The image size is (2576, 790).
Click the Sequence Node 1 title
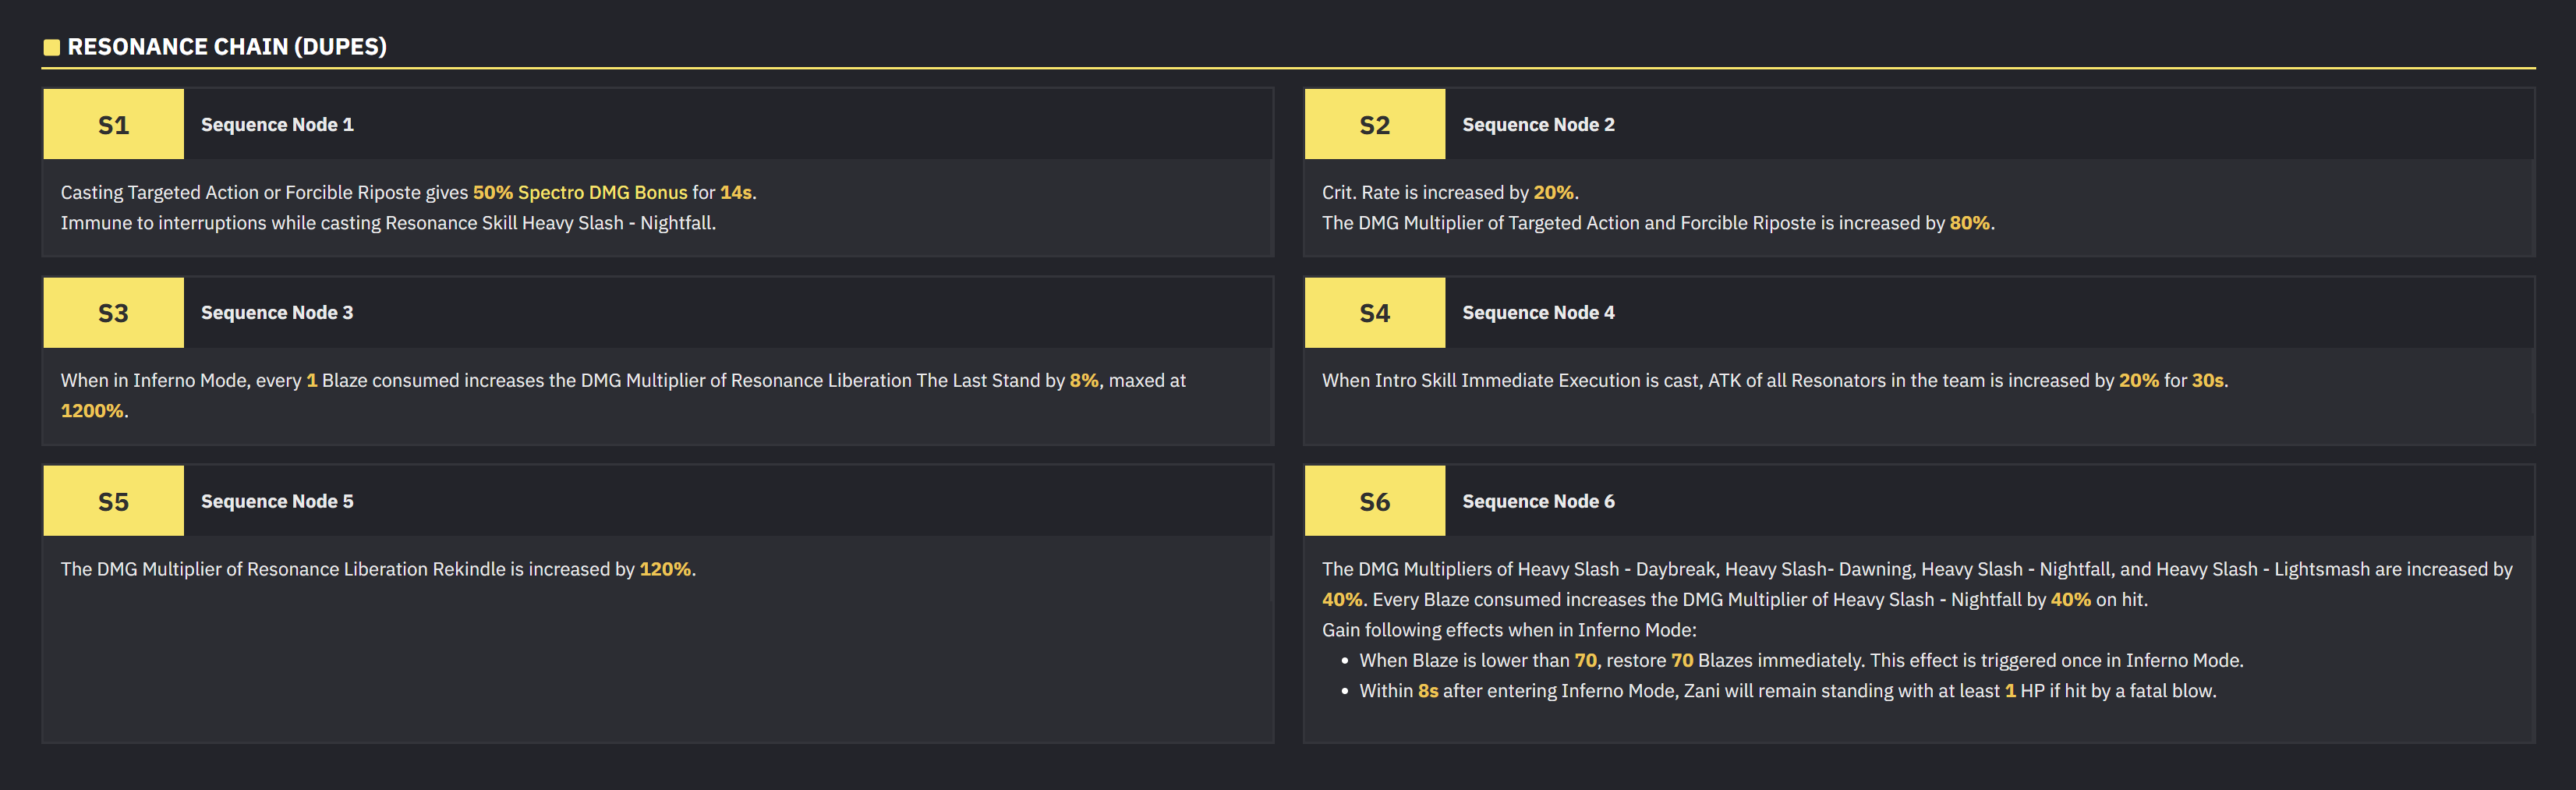pos(277,125)
